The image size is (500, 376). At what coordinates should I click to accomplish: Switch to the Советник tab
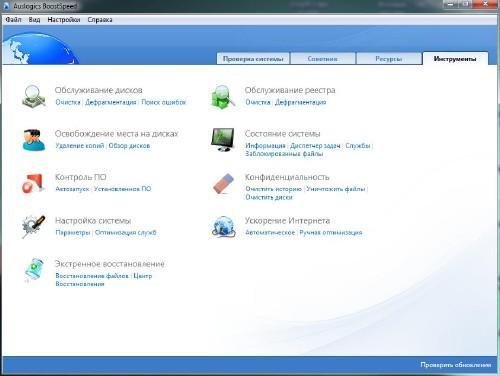pos(322,59)
